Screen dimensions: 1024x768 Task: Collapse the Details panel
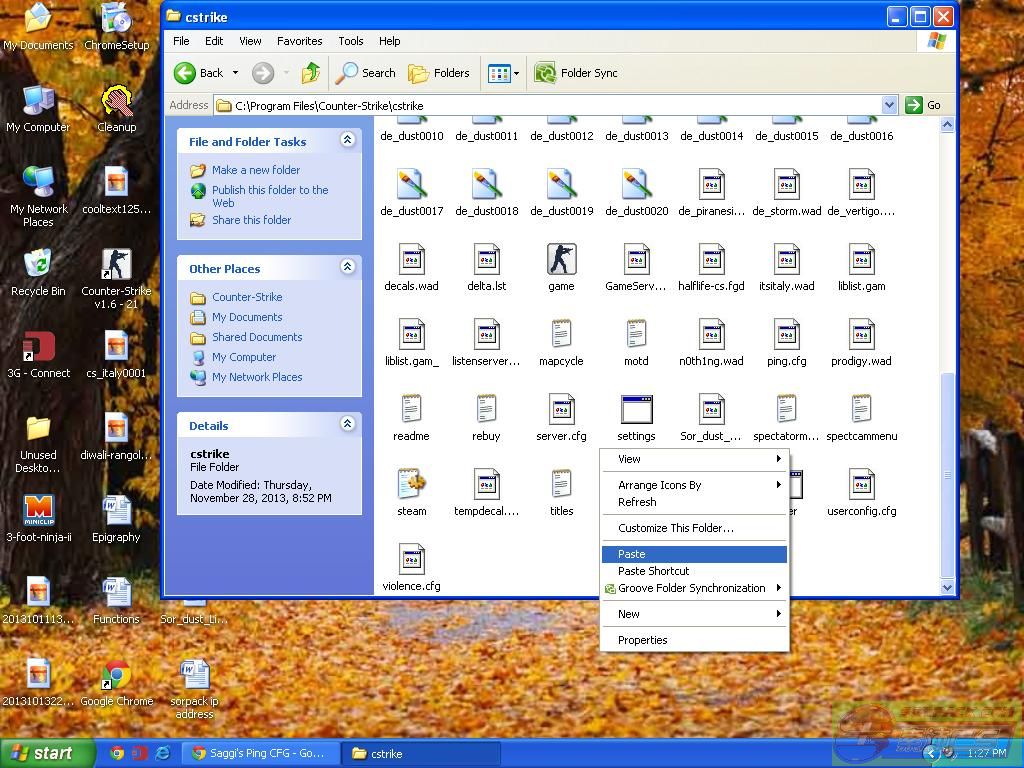coord(347,424)
